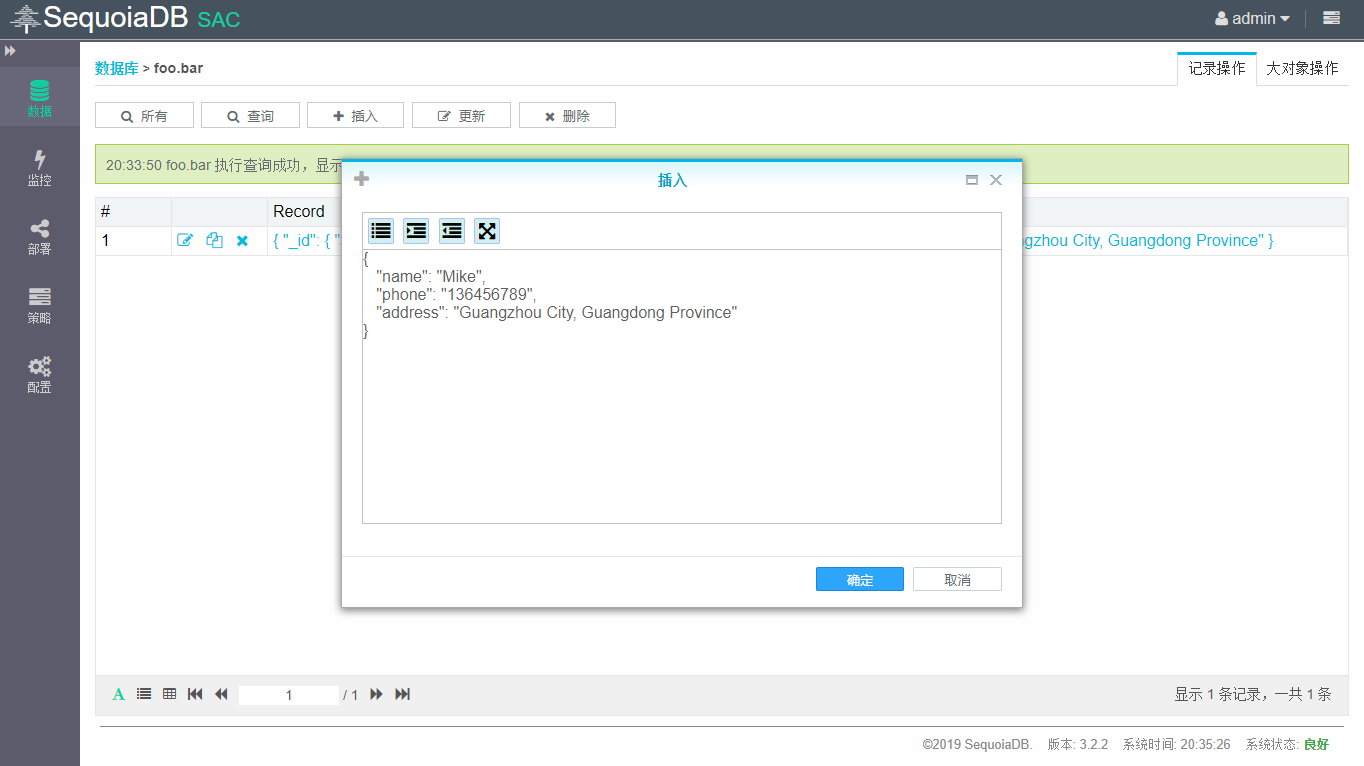Open the 策略 strategy sidebar section

click(x=39, y=306)
